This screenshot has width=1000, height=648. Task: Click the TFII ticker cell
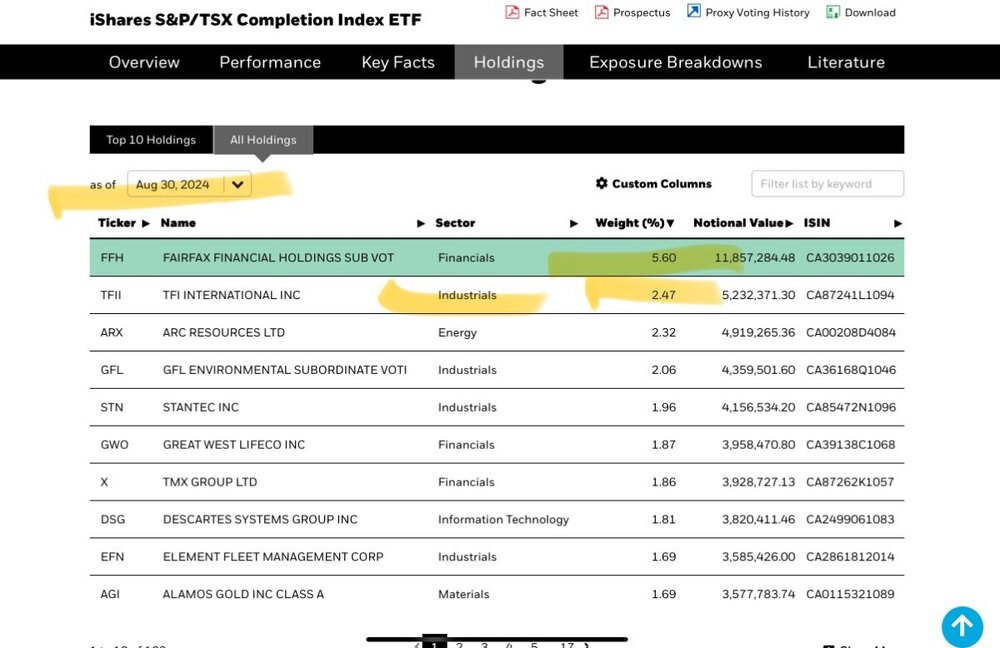click(x=111, y=295)
